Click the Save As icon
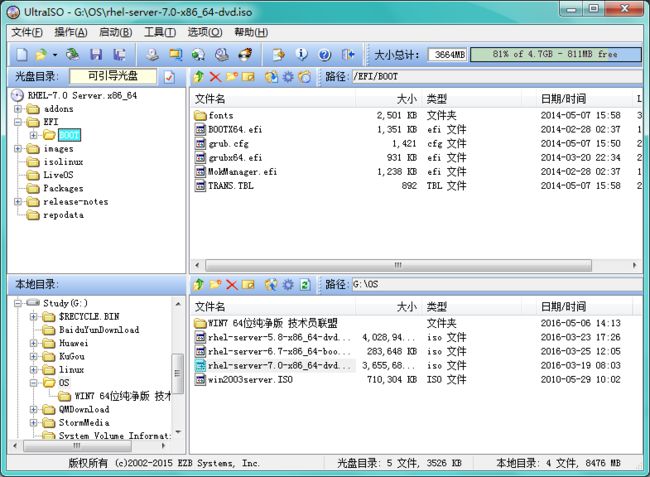 click(x=120, y=54)
